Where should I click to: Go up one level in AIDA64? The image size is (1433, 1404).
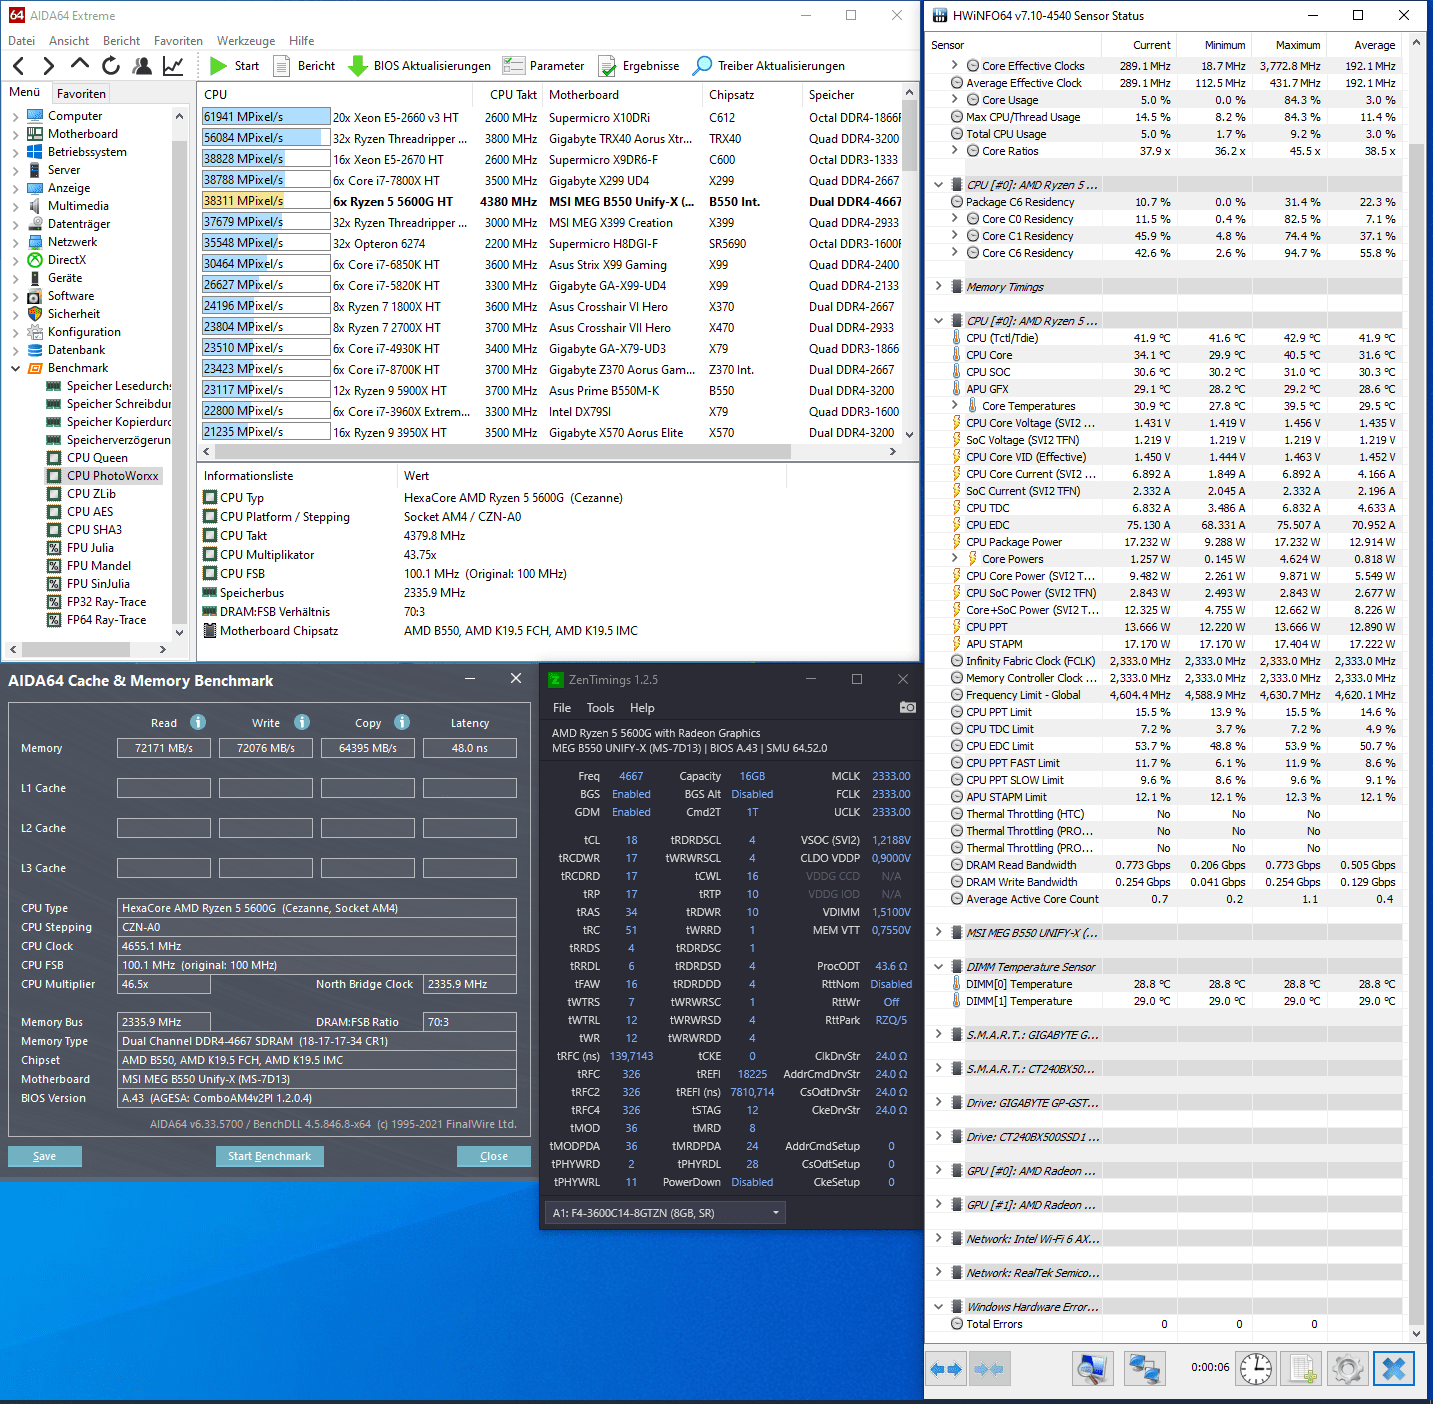coord(79,65)
